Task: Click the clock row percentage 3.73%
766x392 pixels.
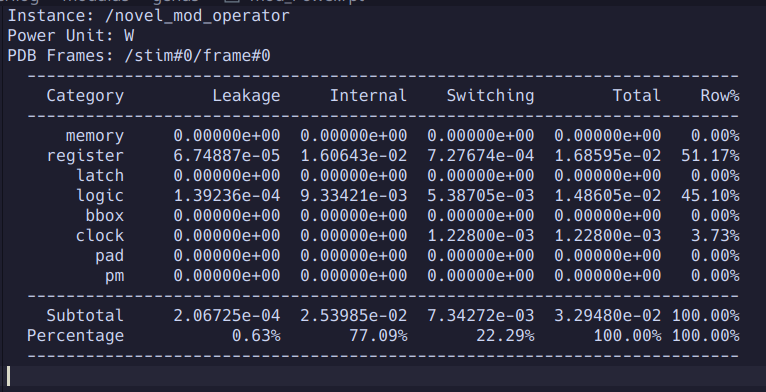Action: 715,236
